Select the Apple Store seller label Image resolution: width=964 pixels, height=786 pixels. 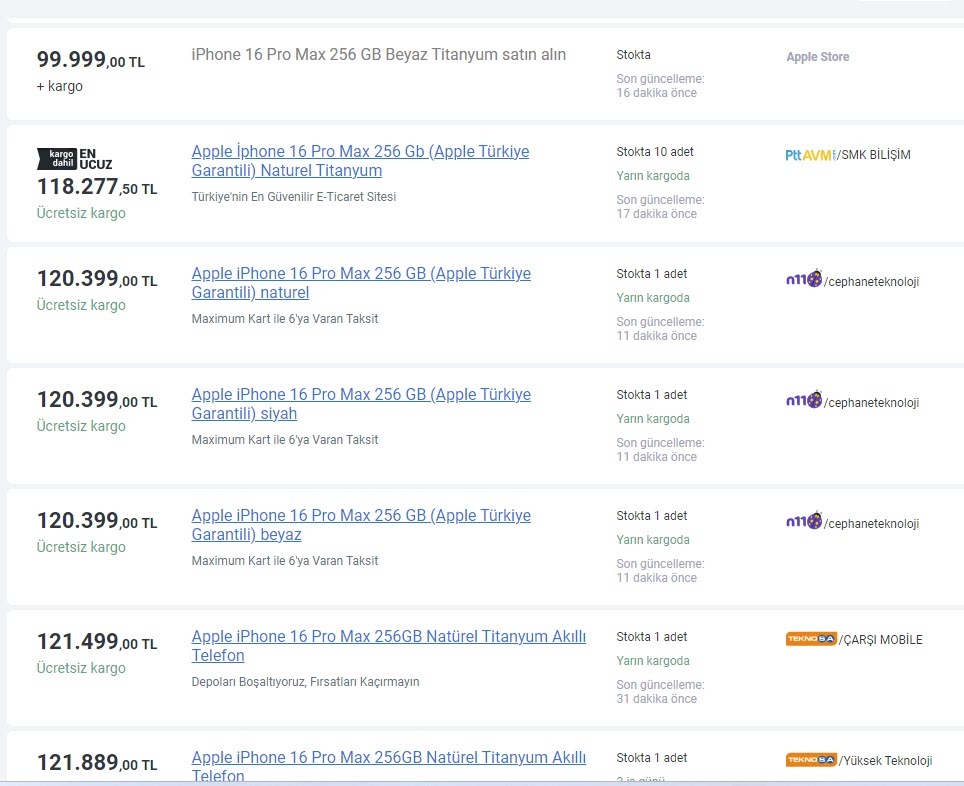(817, 57)
